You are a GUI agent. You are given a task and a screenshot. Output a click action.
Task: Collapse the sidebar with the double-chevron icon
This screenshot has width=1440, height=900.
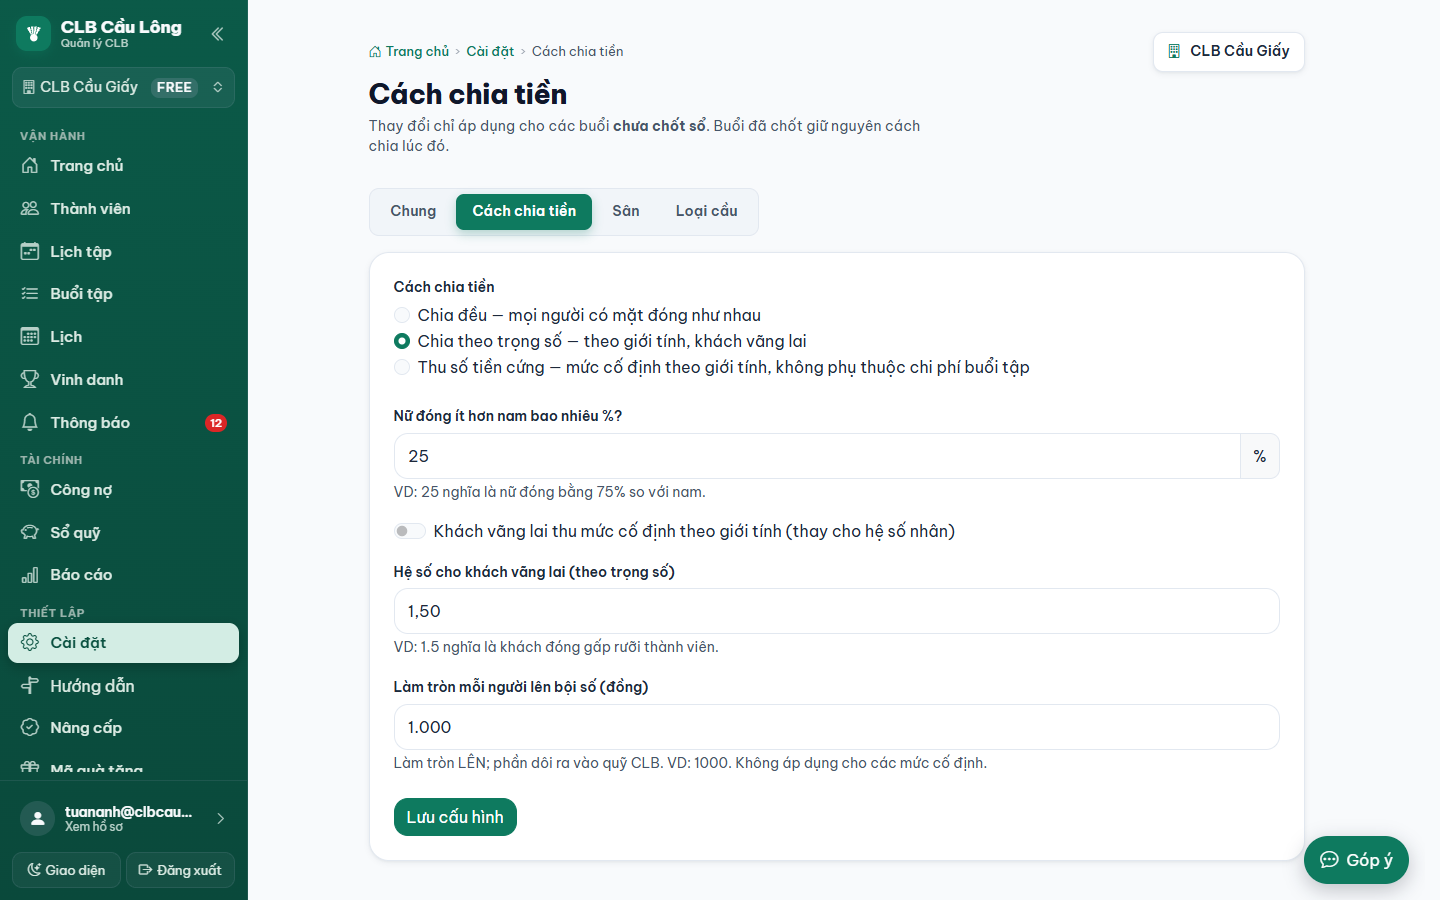coord(217,34)
